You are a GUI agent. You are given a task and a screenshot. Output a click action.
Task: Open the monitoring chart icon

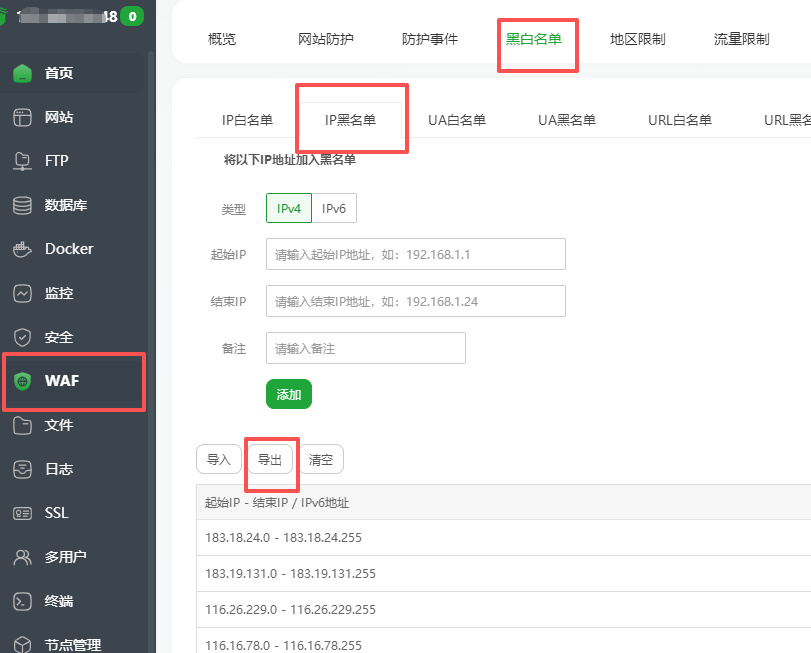click(22, 293)
